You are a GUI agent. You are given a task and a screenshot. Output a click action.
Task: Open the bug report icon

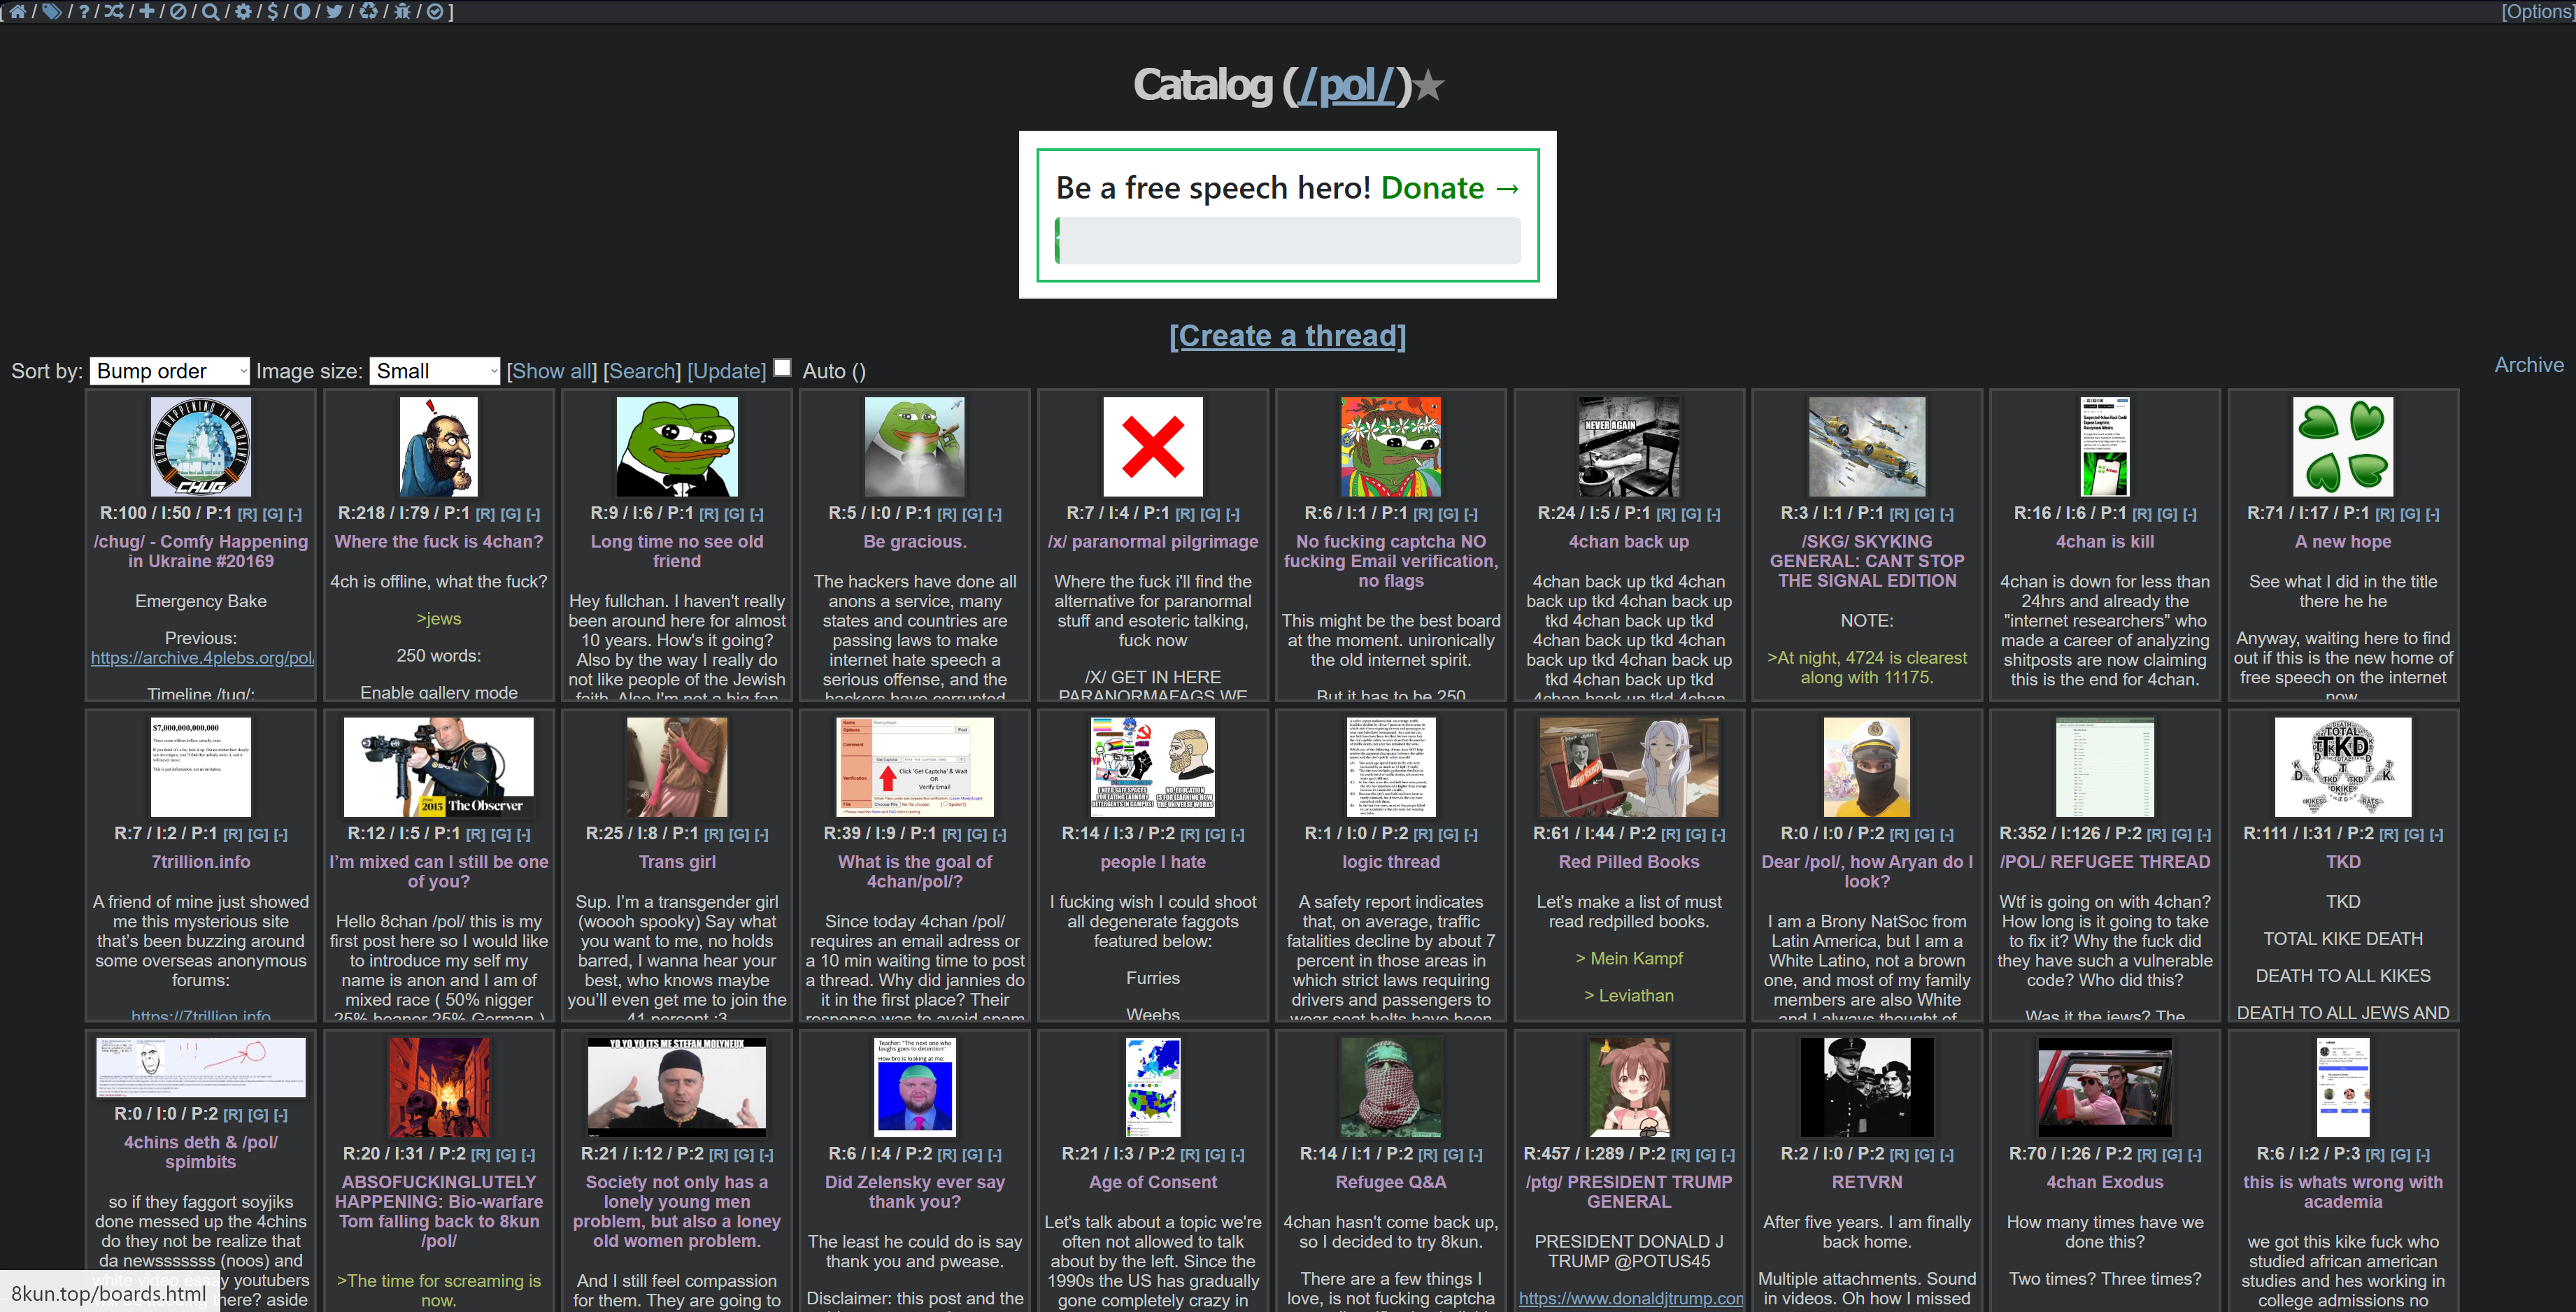402,11
